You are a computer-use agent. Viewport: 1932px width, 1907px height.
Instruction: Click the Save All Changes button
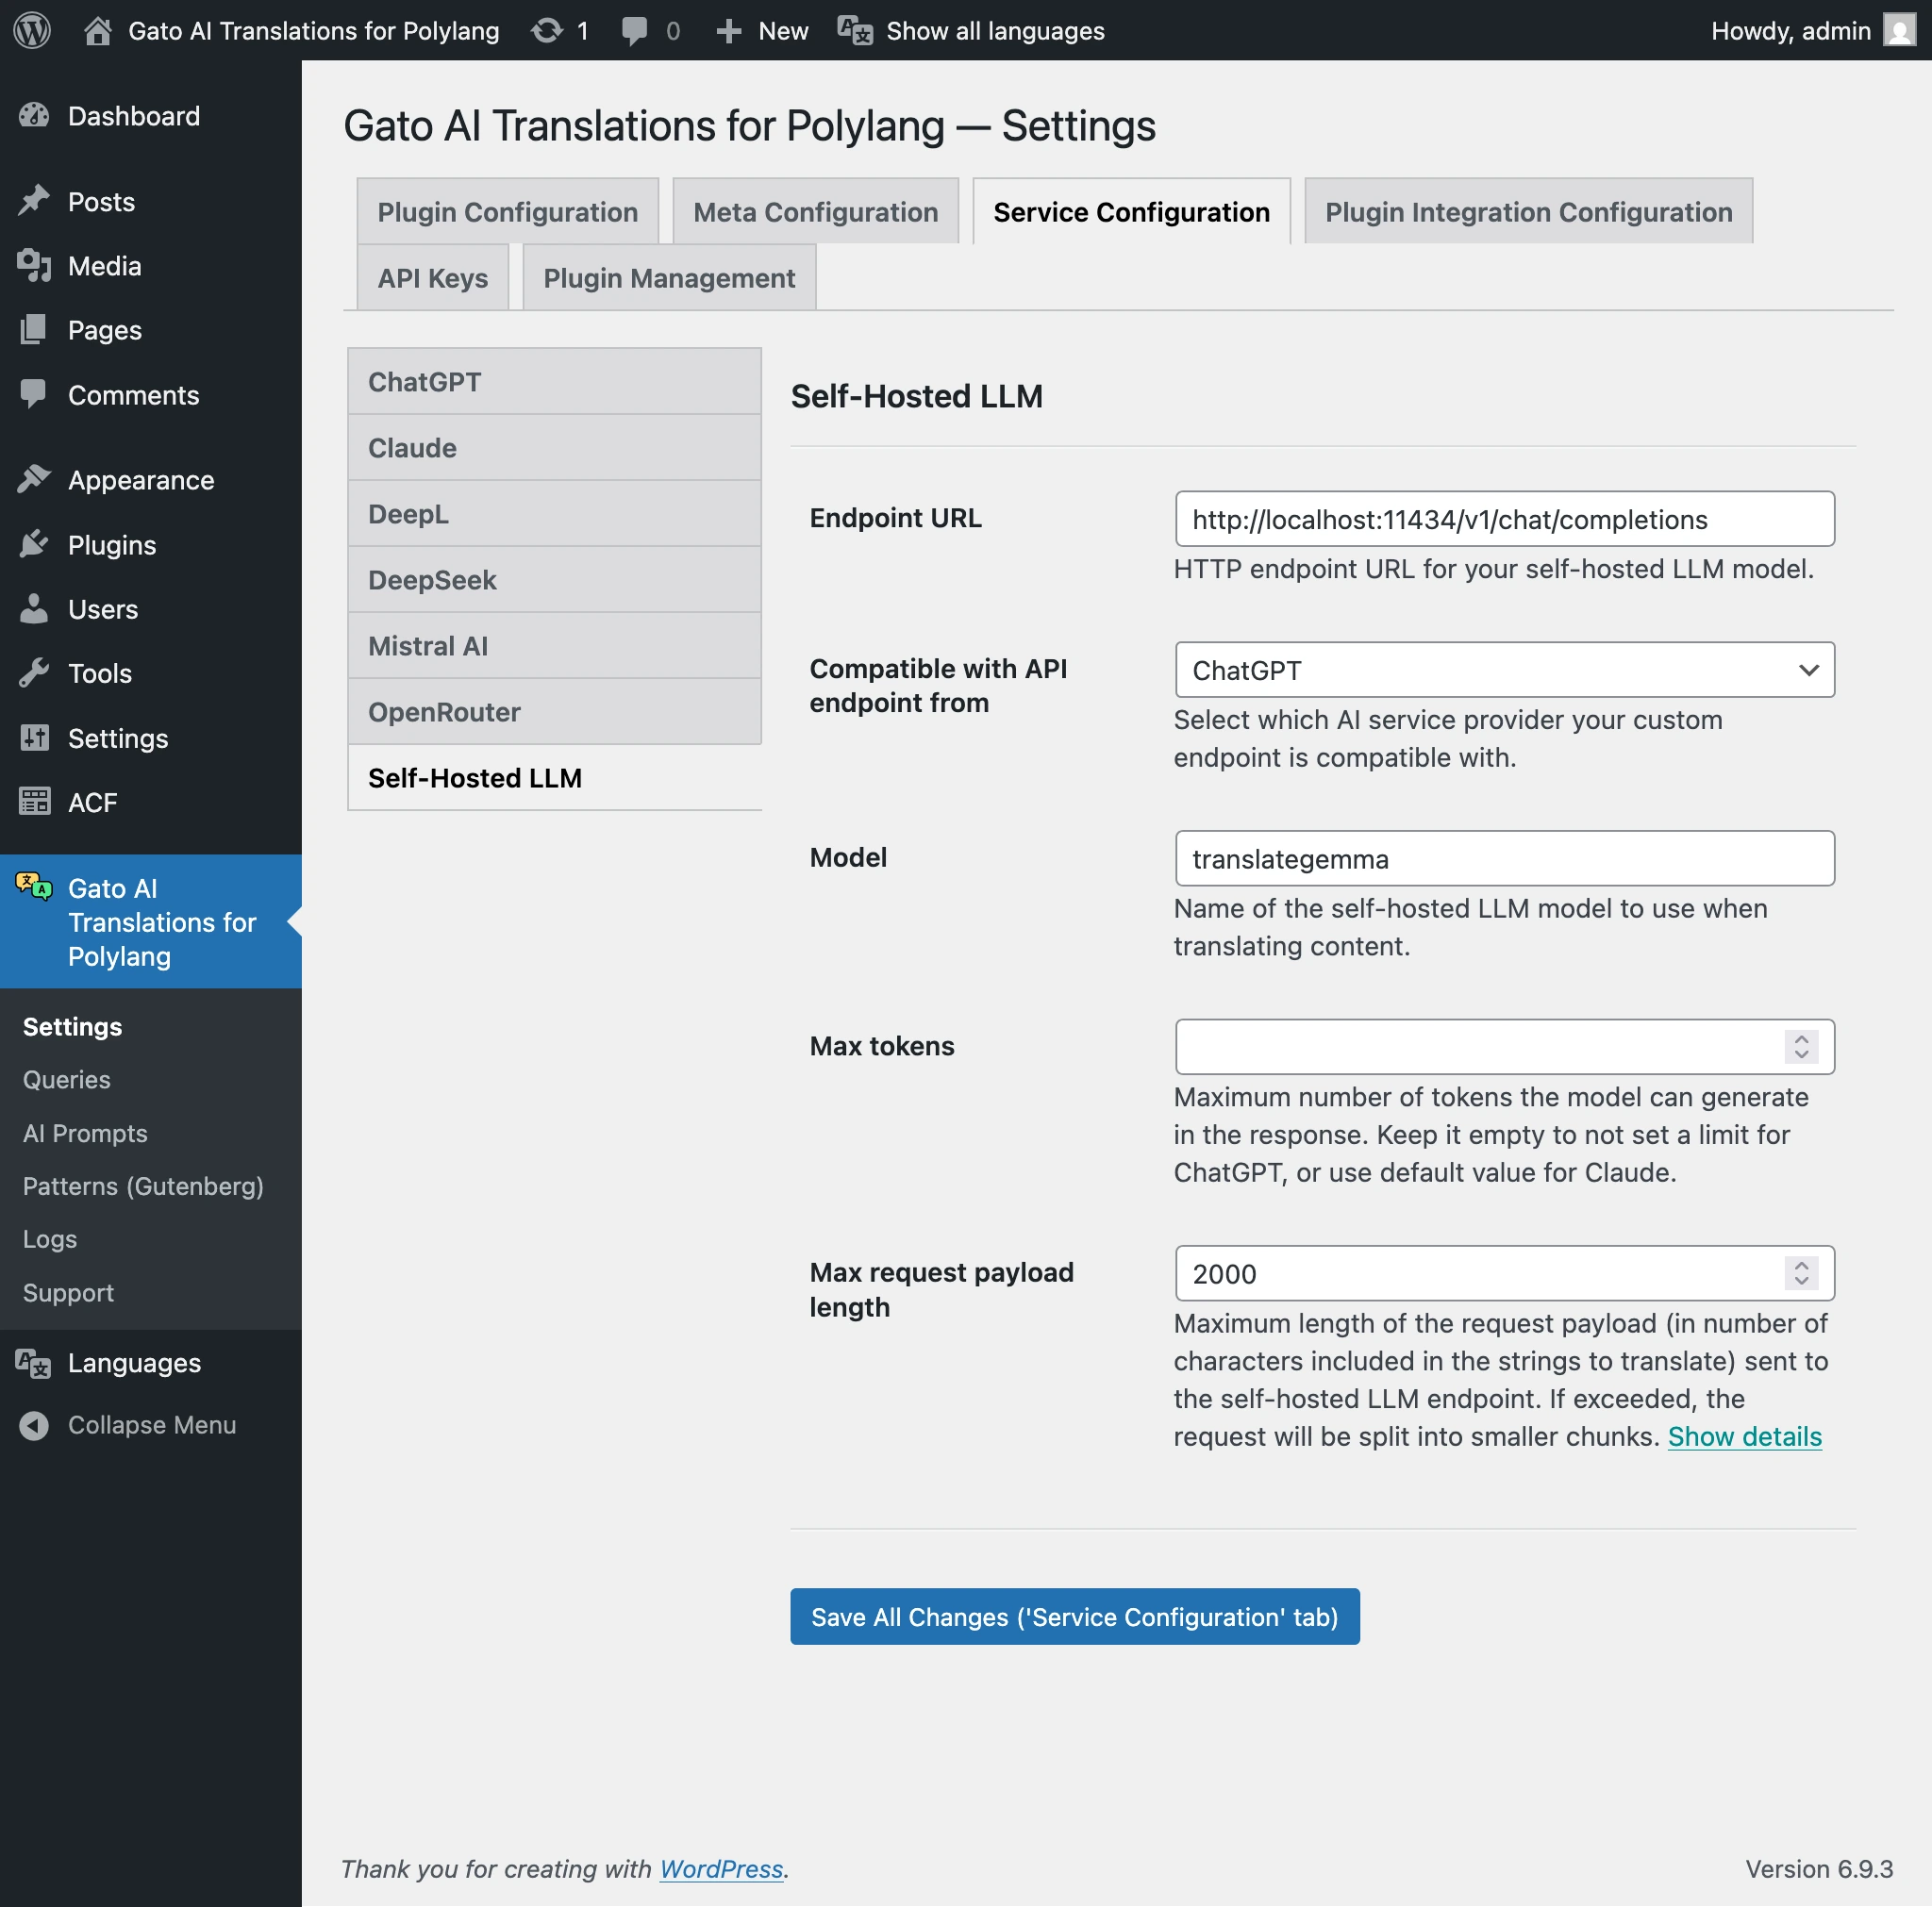coord(1074,1616)
